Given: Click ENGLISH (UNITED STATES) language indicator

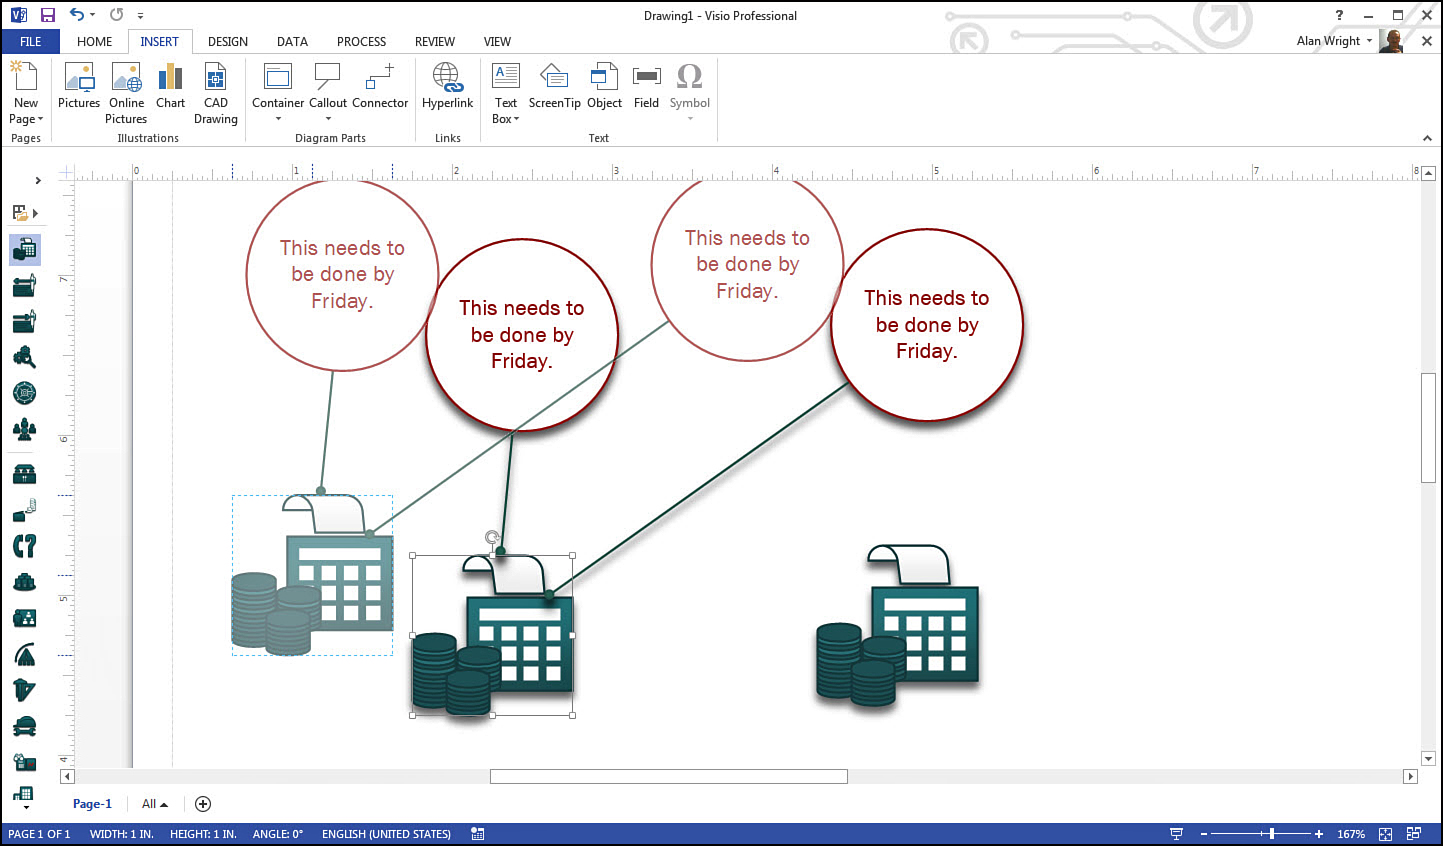Looking at the screenshot, I should (386, 834).
